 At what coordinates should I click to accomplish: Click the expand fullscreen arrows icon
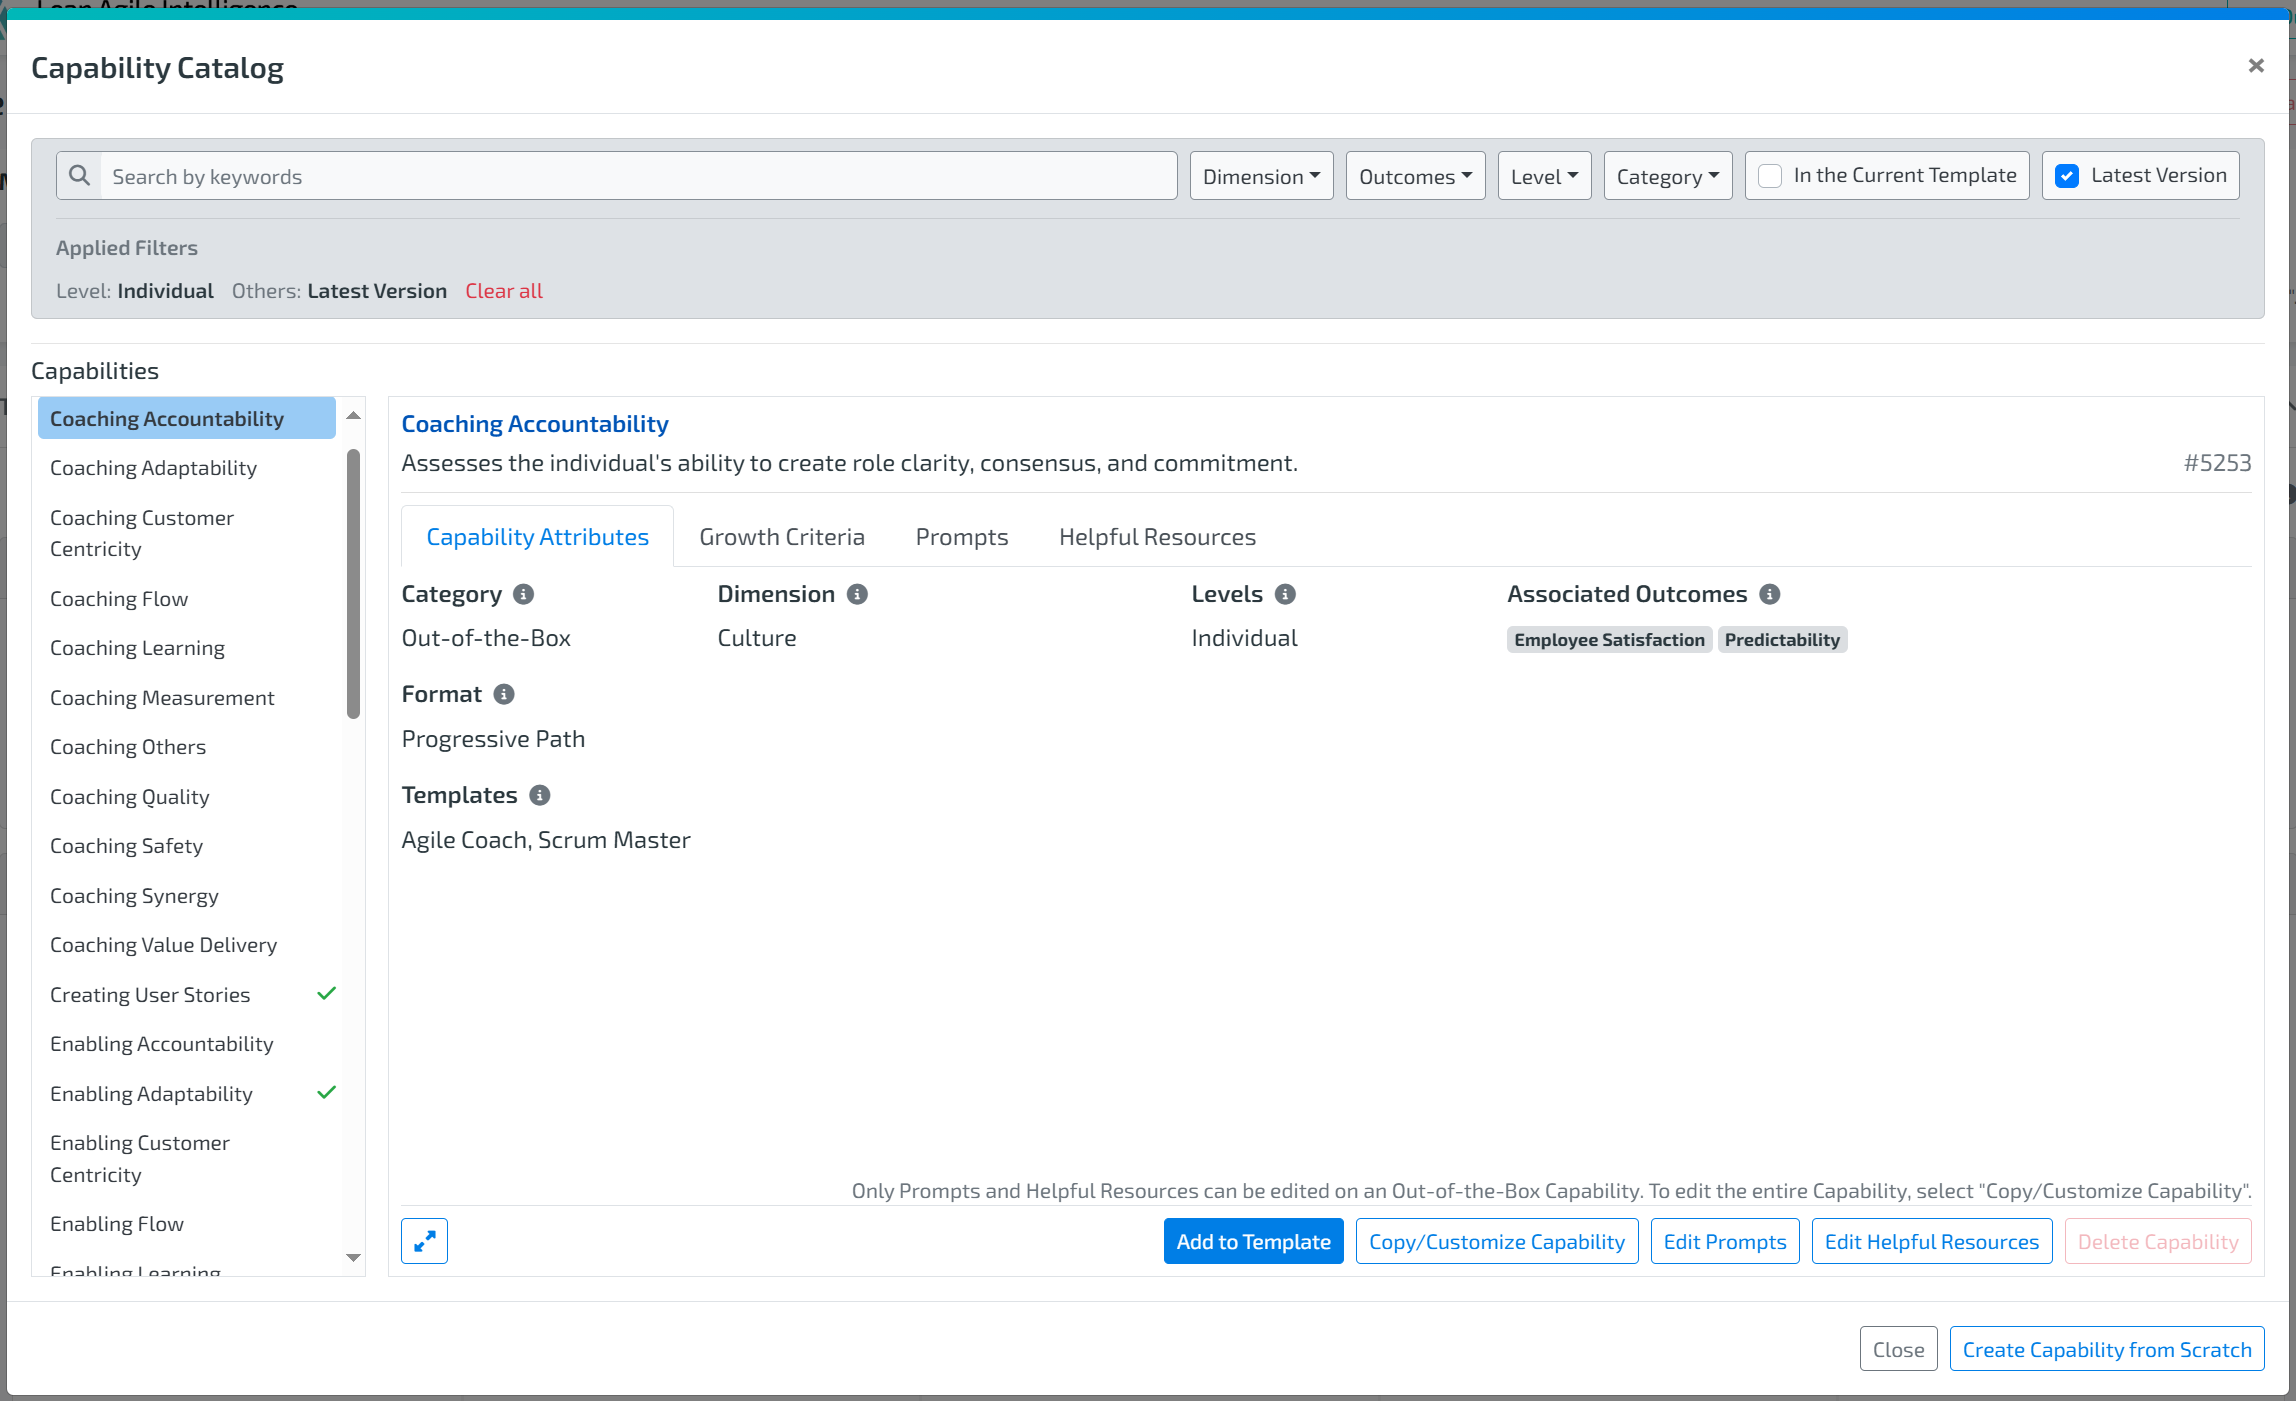pyautogui.click(x=424, y=1241)
